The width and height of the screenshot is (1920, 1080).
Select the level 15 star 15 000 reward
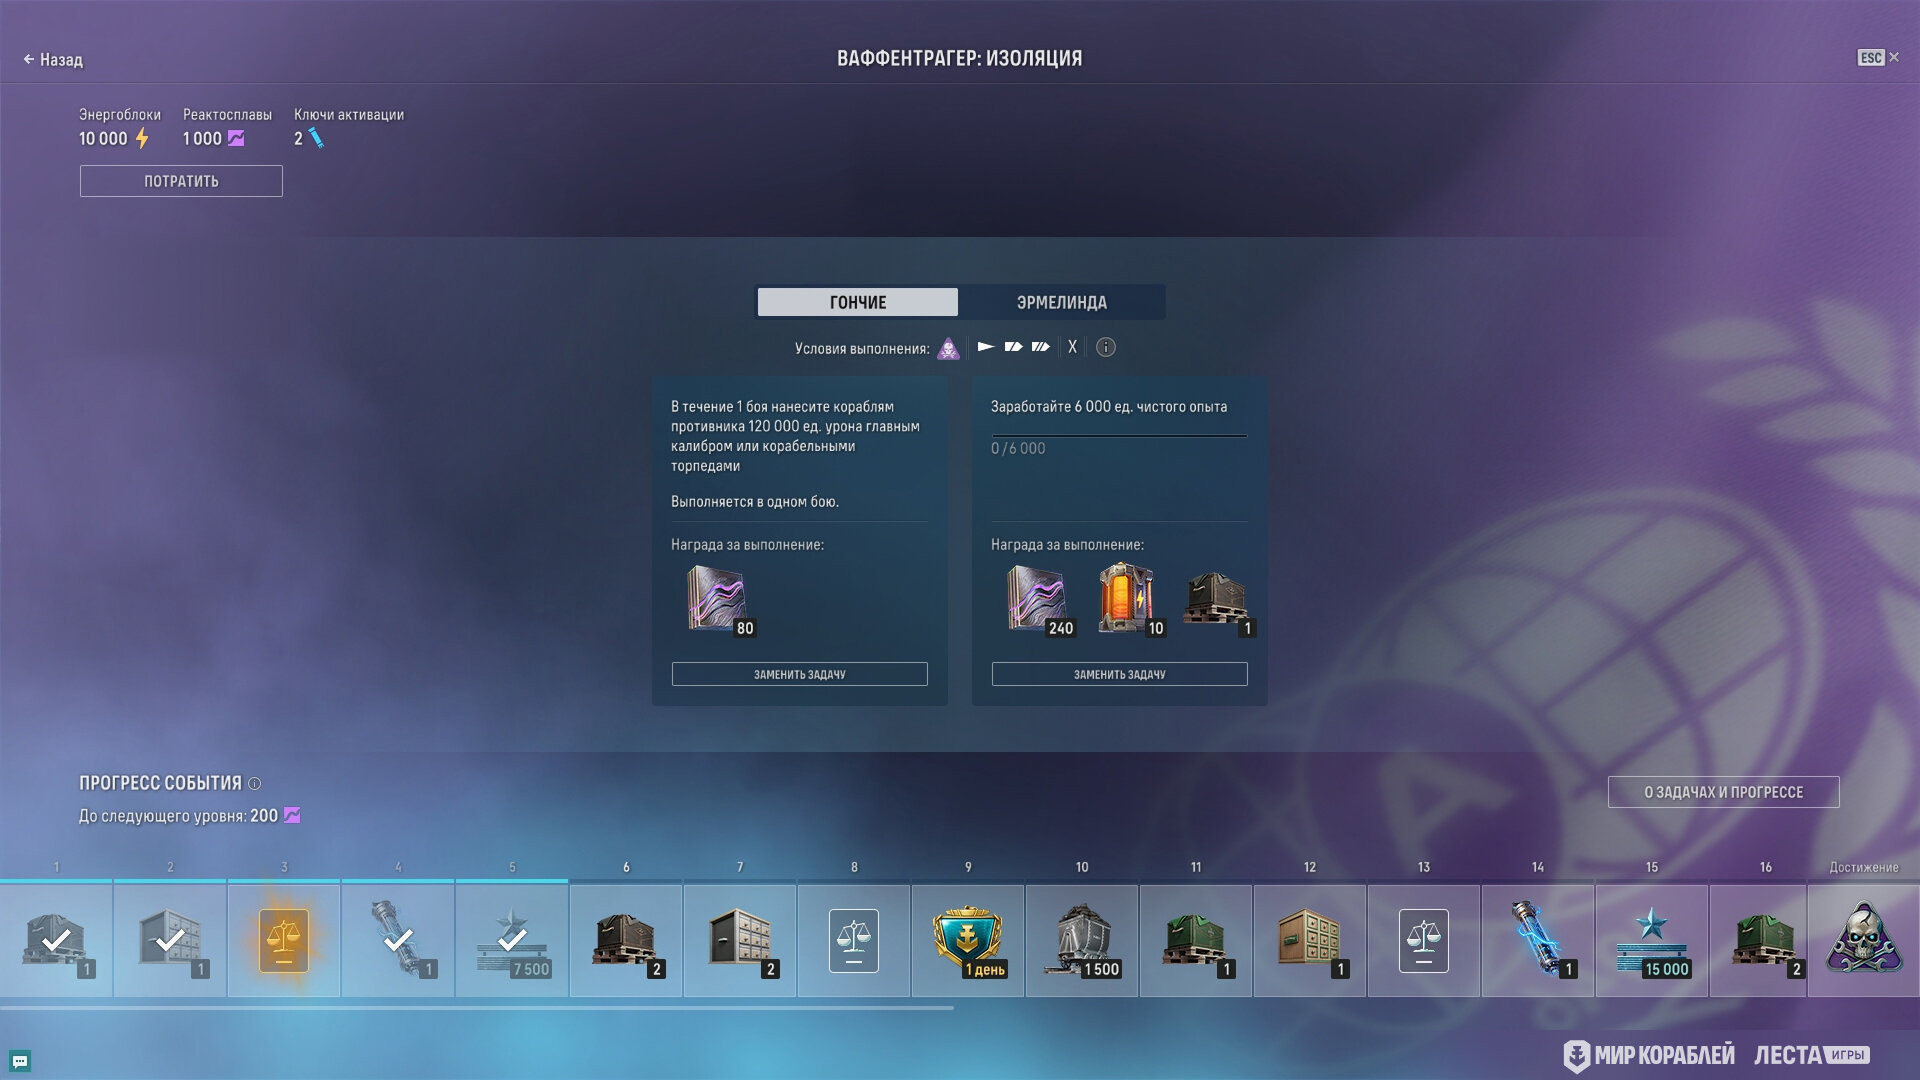tap(1651, 940)
